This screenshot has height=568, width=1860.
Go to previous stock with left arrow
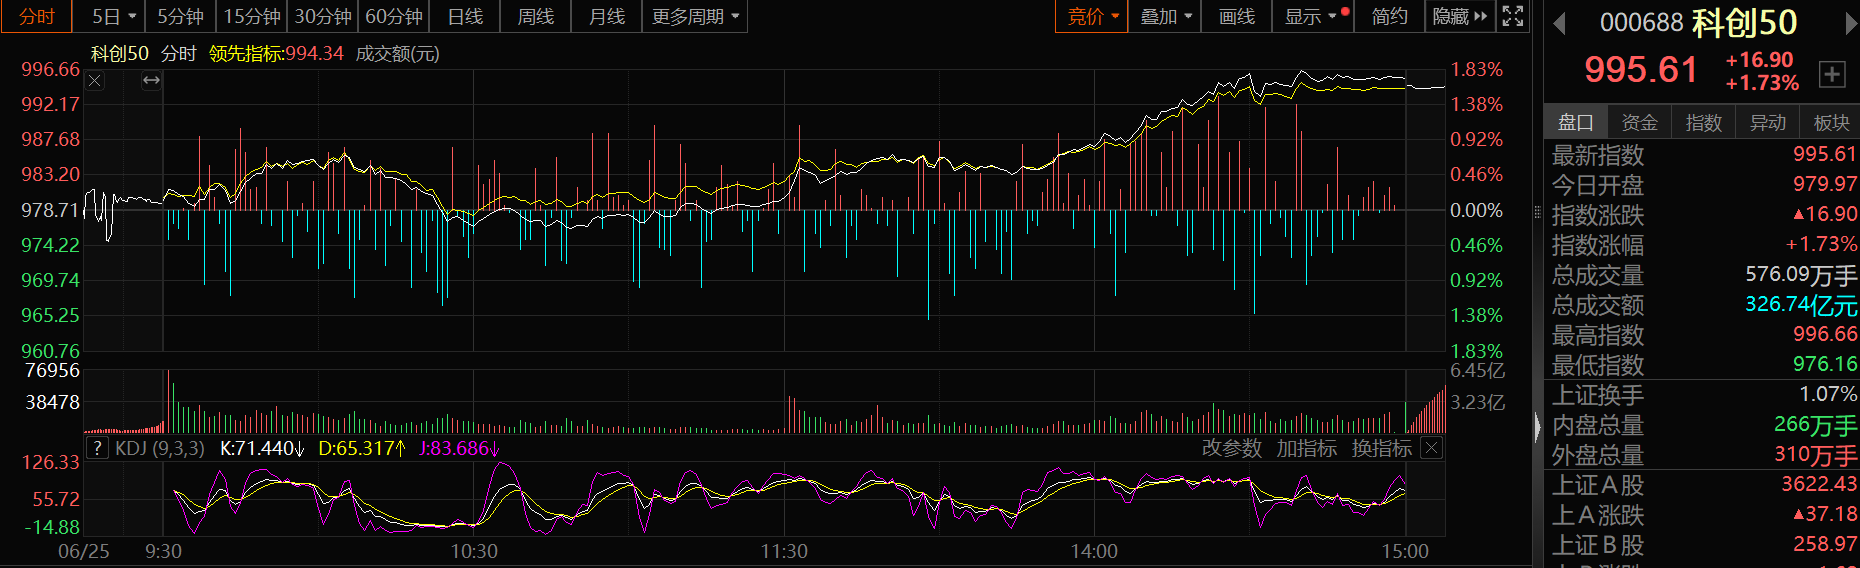1559,23
